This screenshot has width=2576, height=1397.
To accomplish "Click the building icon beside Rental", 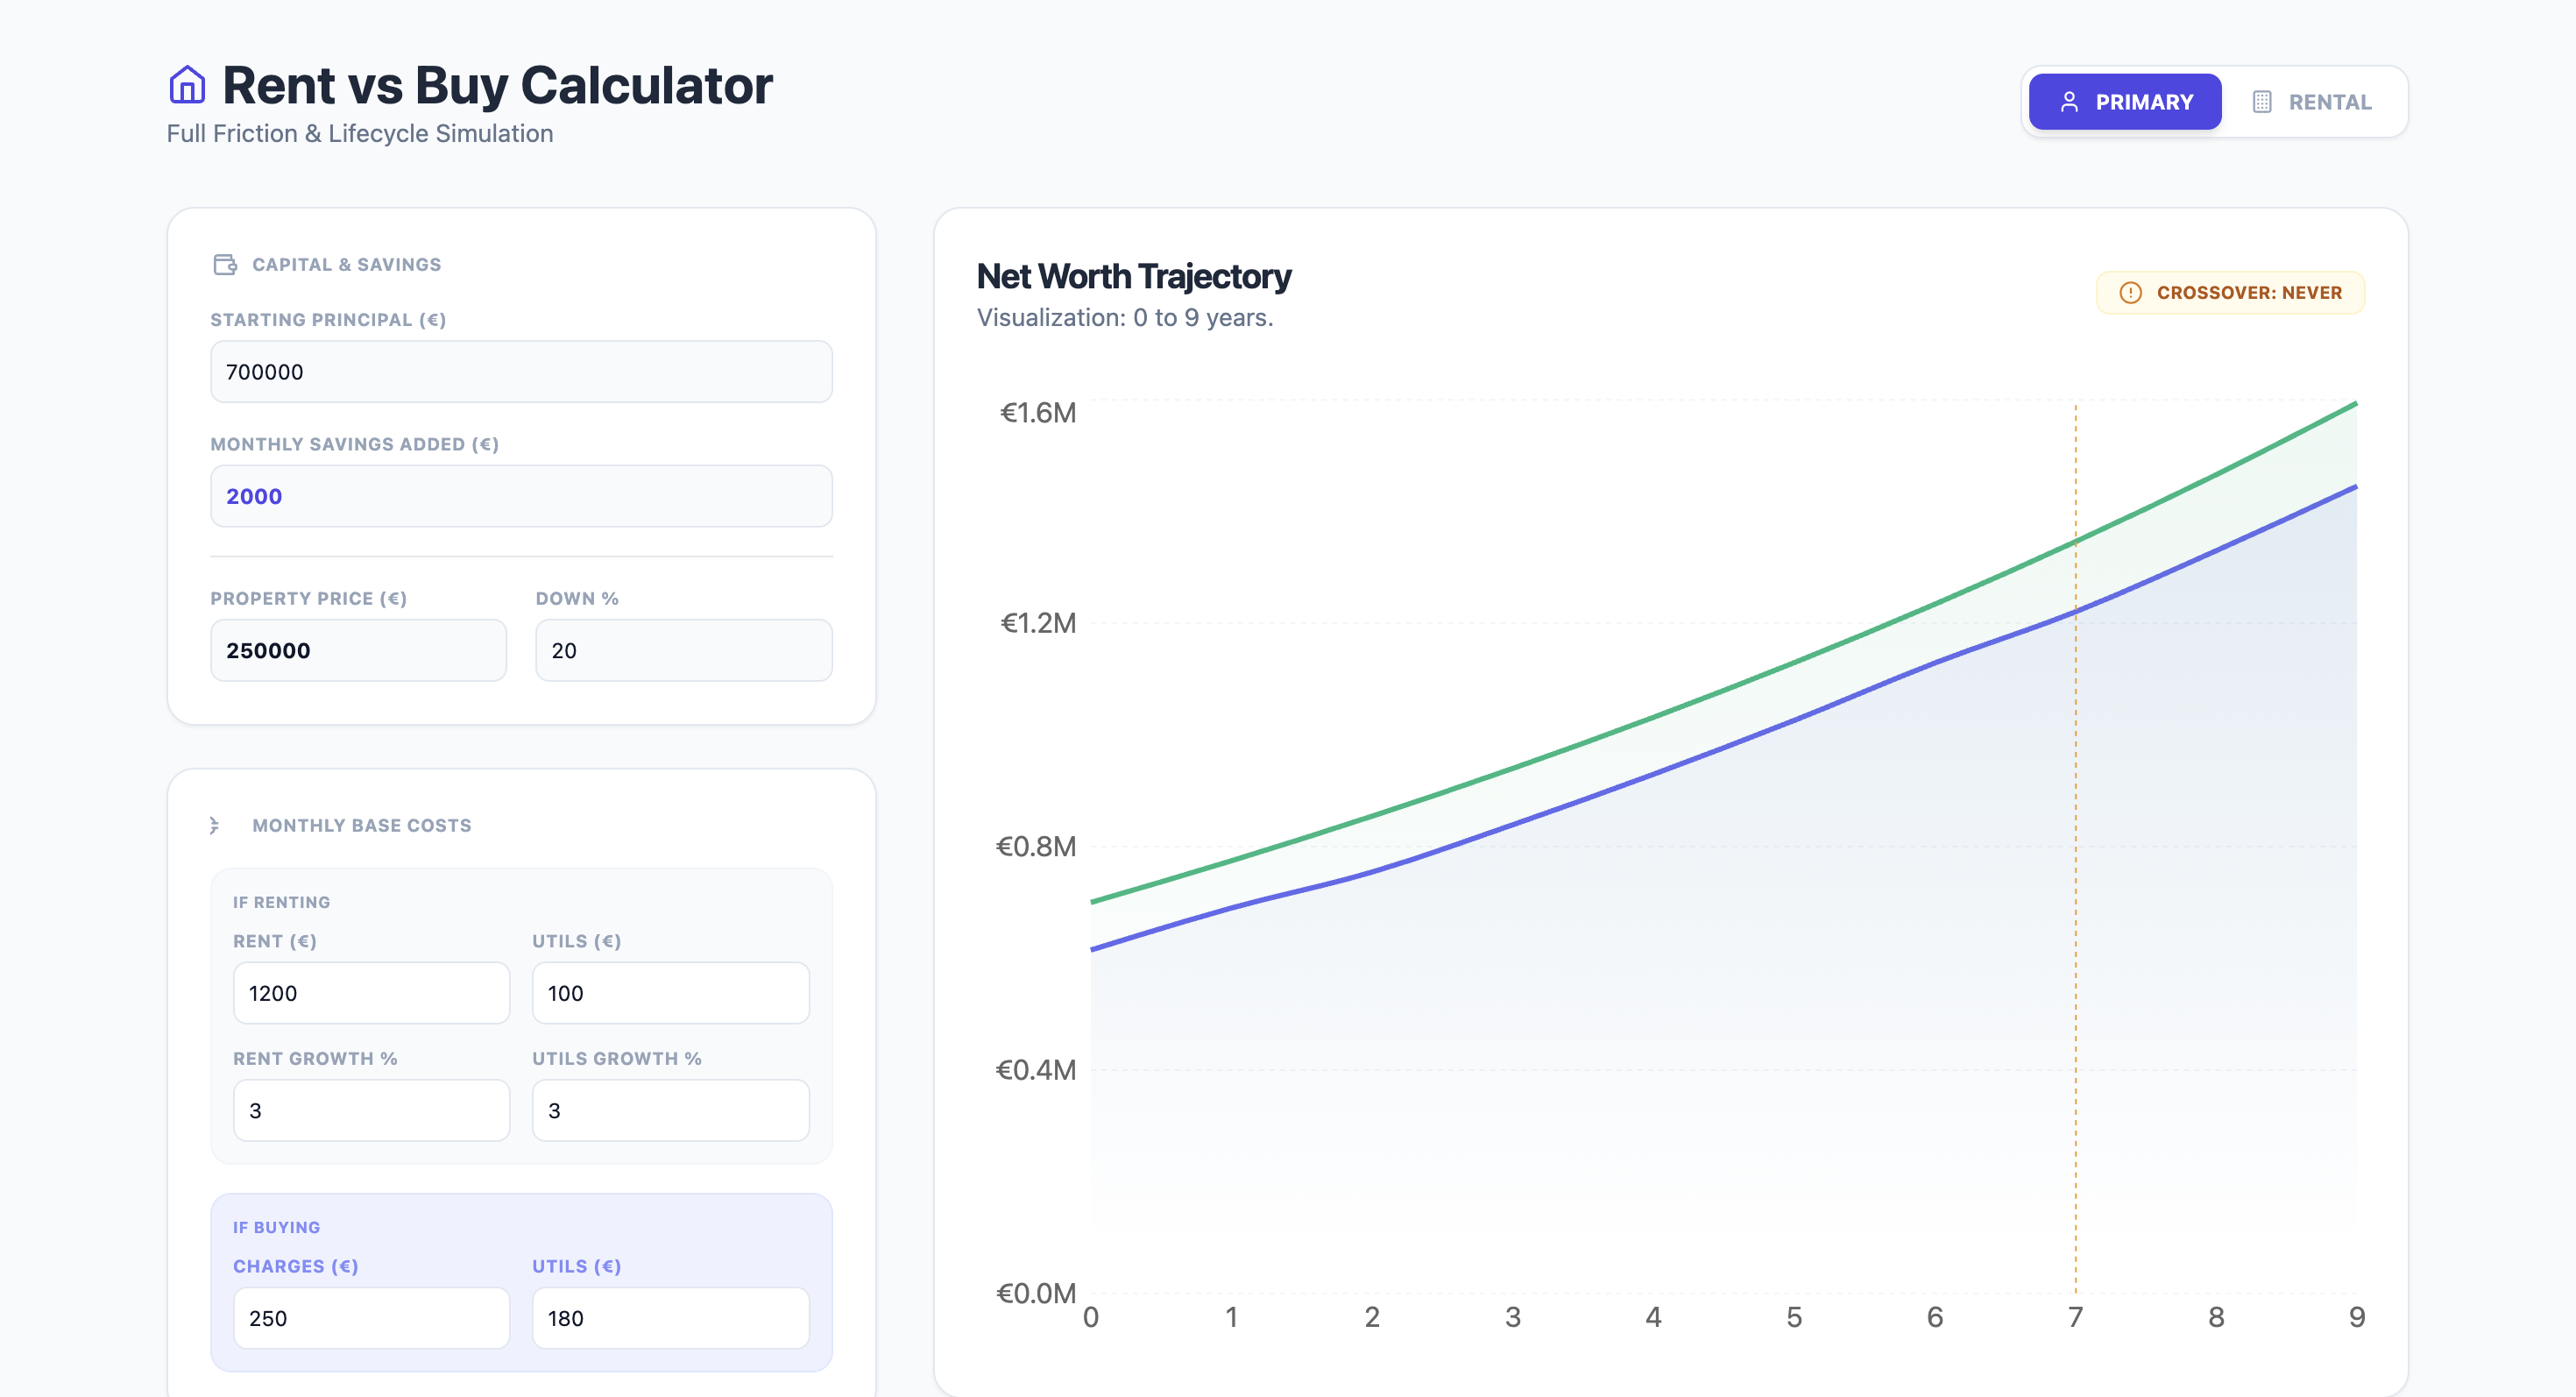I will click(2262, 102).
